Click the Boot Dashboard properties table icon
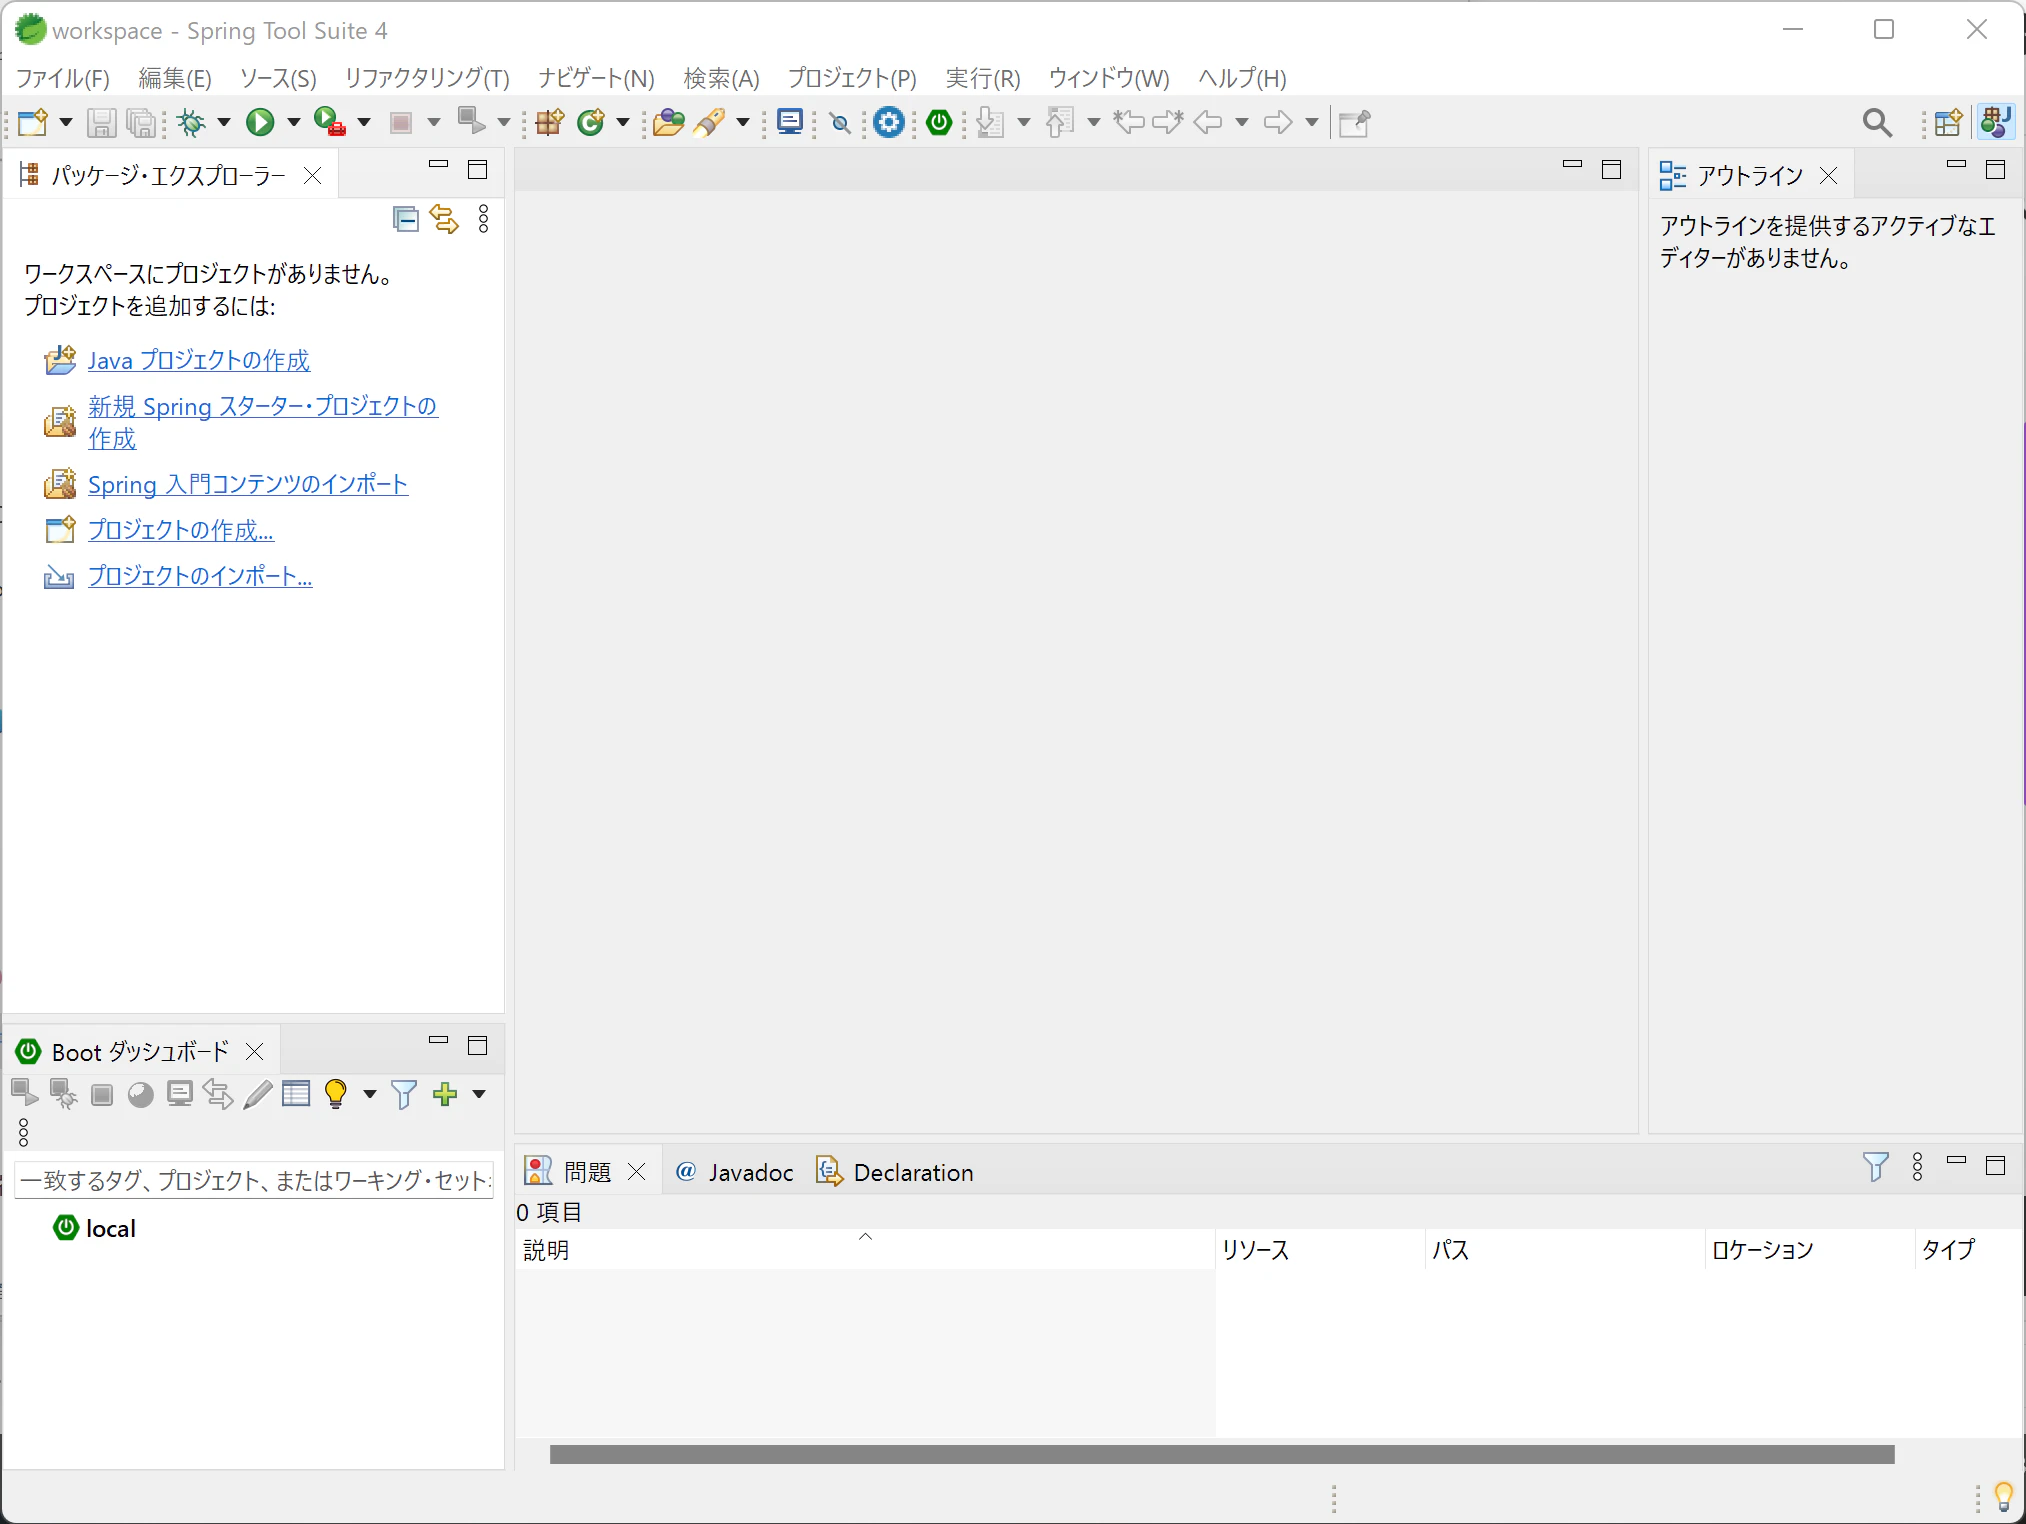The image size is (2026, 1524). tap(296, 1094)
